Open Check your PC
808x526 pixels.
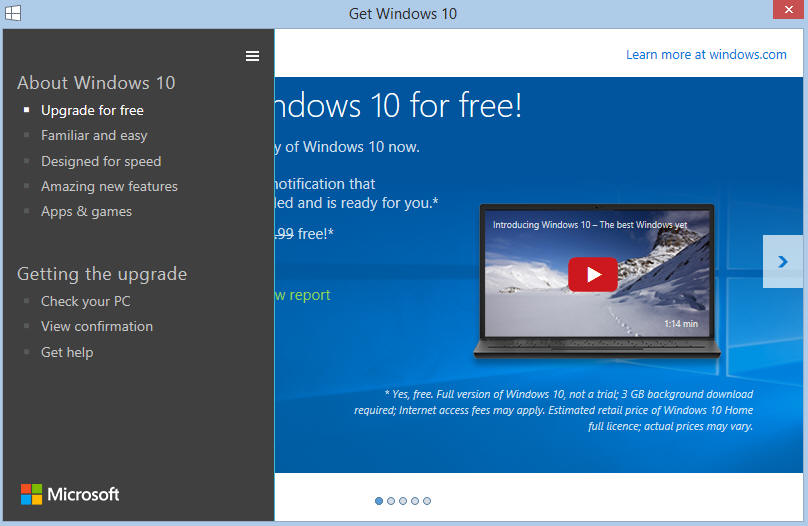[x=85, y=301]
